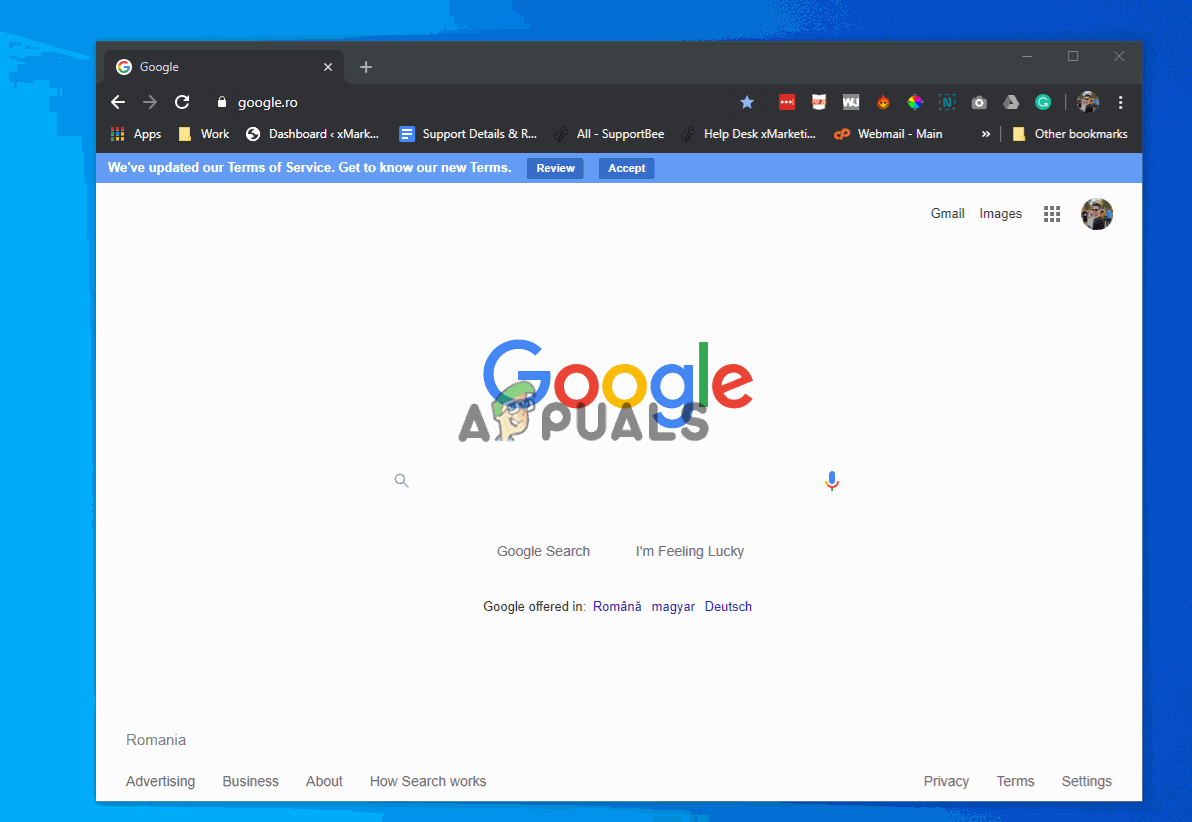Click the I'm Feeling Lucky button
This screenshot has height=822, width=1192.
click(690, 551)
